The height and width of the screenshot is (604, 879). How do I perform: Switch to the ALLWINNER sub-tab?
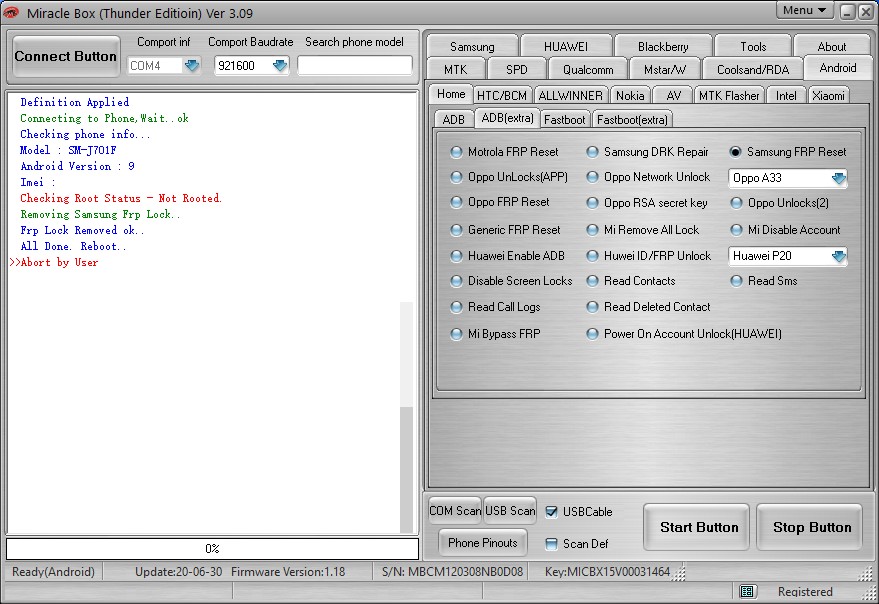click(570, 95)
